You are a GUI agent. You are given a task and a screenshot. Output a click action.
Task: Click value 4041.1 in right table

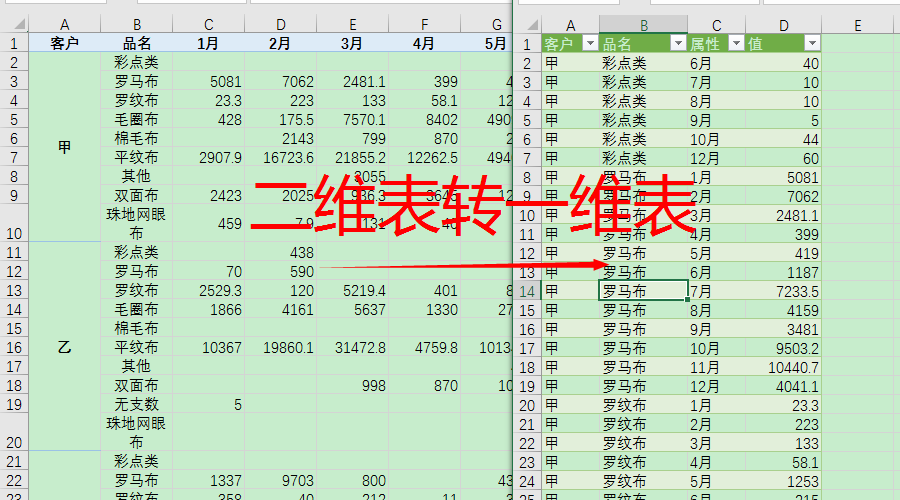[783, 386]
